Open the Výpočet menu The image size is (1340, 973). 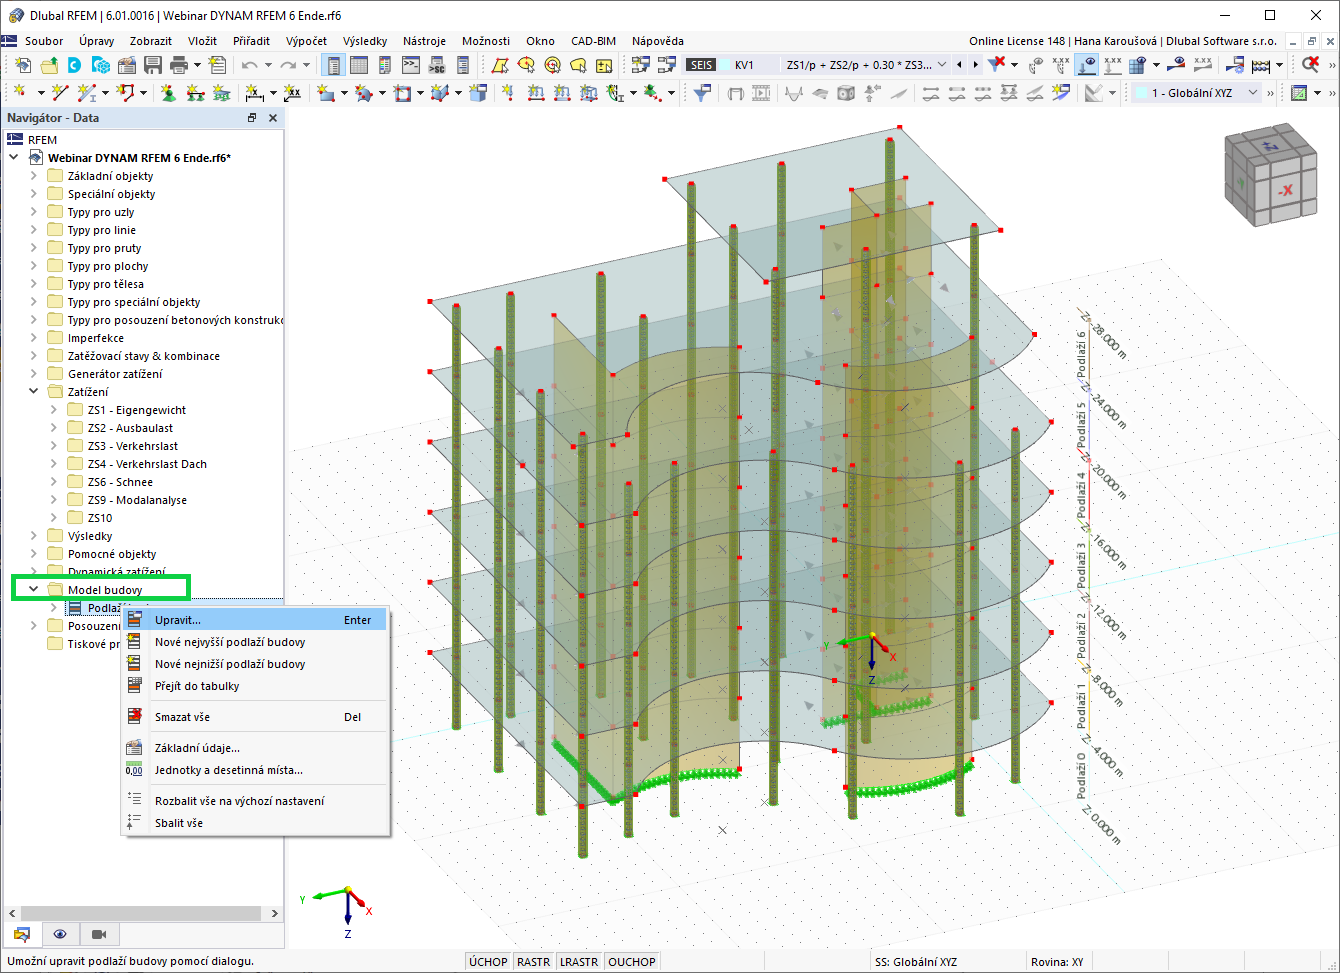tap(306, 41)
